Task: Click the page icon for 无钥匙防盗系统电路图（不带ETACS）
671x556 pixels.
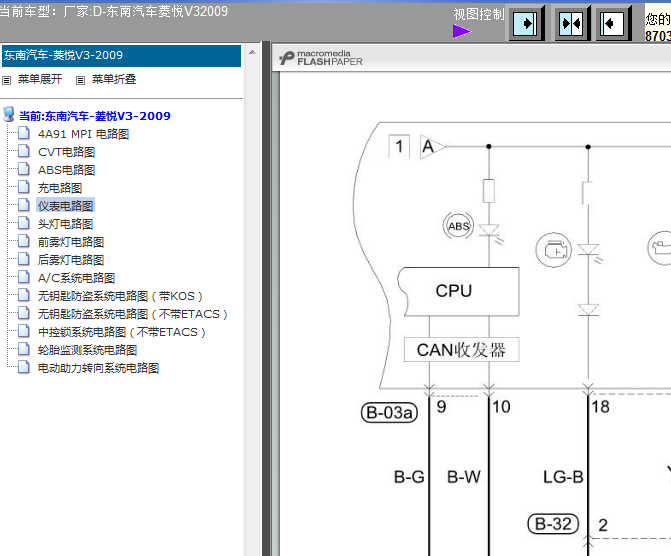Action: (24, 313)
